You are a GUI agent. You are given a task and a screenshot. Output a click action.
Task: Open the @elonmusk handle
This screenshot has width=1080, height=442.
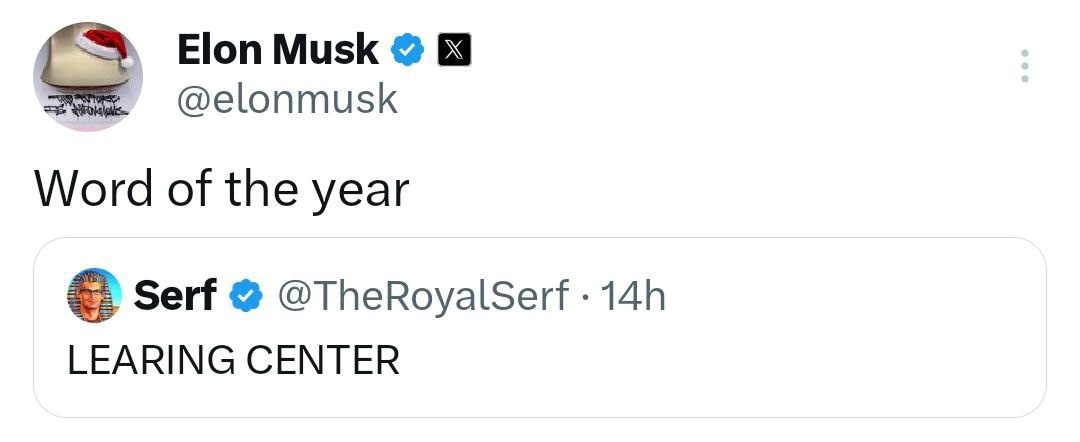[286, 99]
